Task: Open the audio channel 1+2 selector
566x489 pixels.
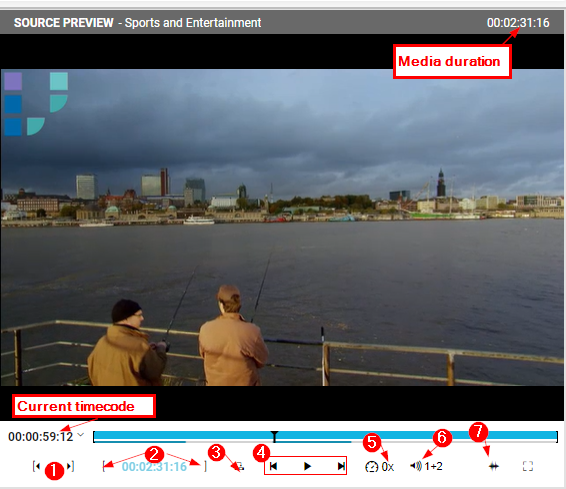Action: click(426, 466)
